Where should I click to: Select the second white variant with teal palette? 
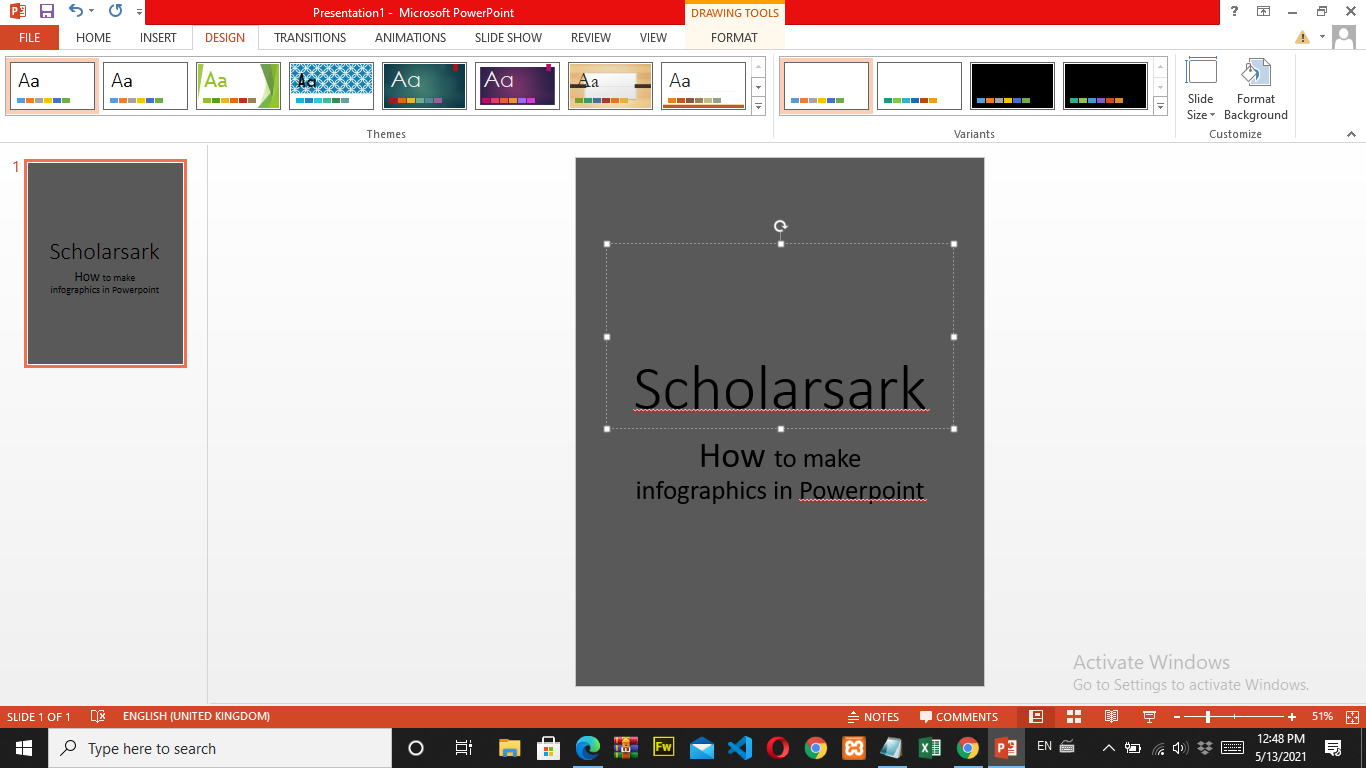[x=919, y=86]
